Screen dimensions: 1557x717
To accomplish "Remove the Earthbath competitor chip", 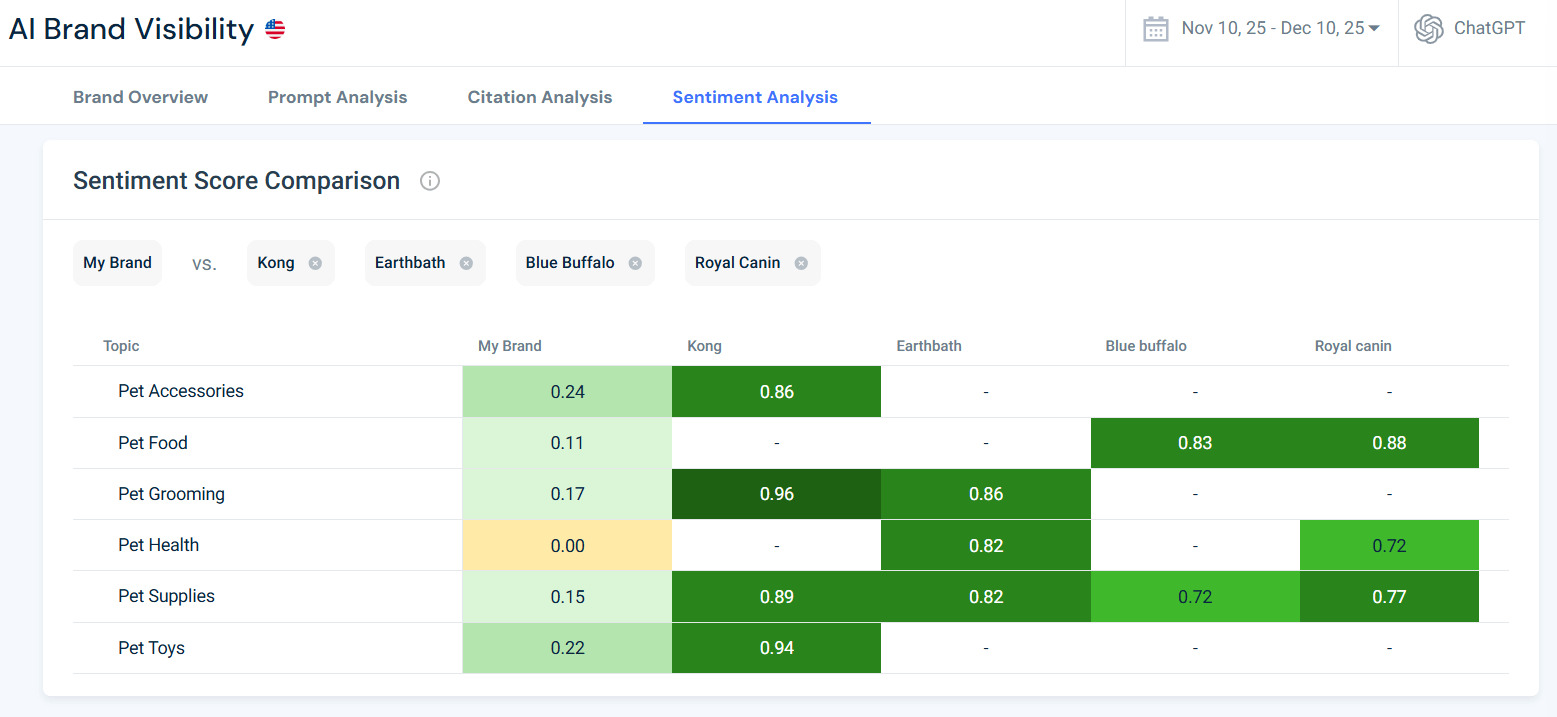I will [x=466, y=262].
